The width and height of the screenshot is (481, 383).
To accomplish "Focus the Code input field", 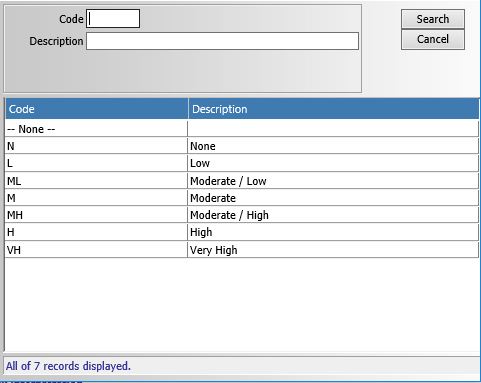I will [113, 19].
